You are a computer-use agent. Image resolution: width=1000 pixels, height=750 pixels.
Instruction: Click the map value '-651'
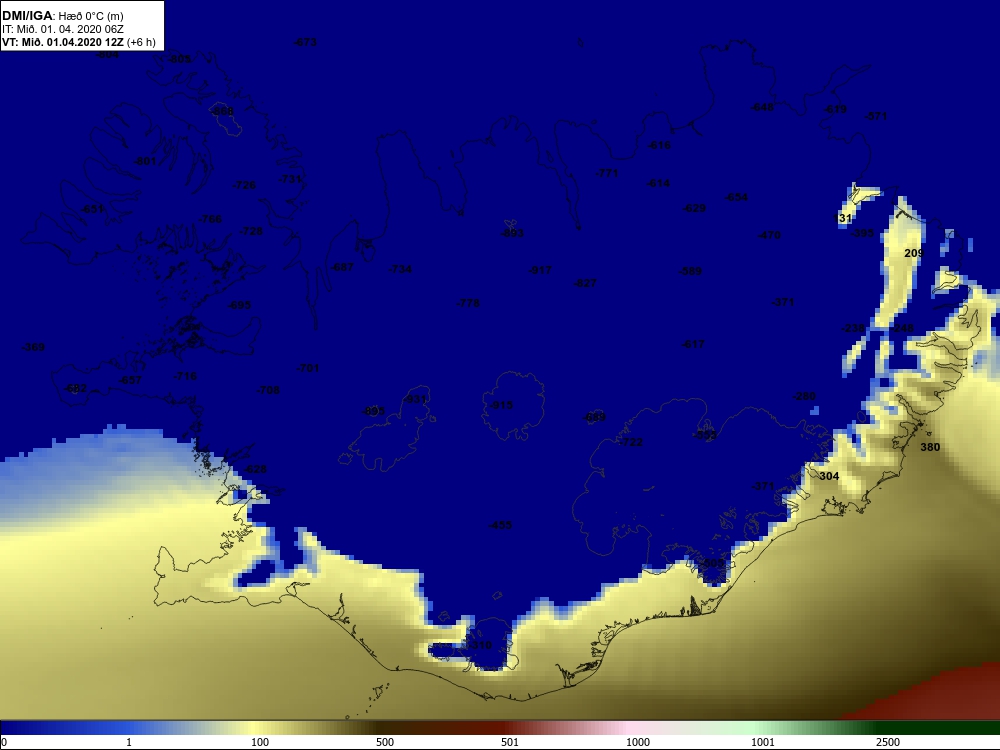tap(93, 209)
